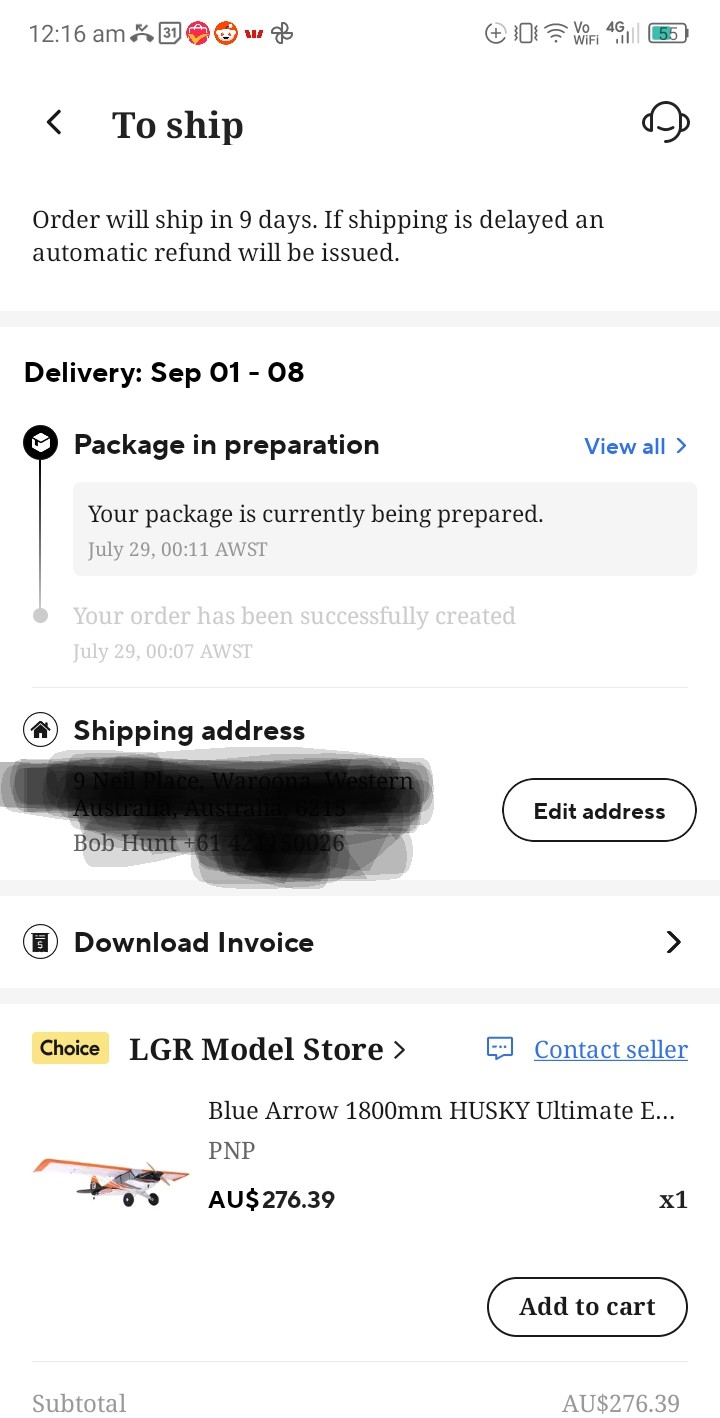Tap the yellow Choice badge
The width and height of the screenshot is (720, 1418).
70,1048
